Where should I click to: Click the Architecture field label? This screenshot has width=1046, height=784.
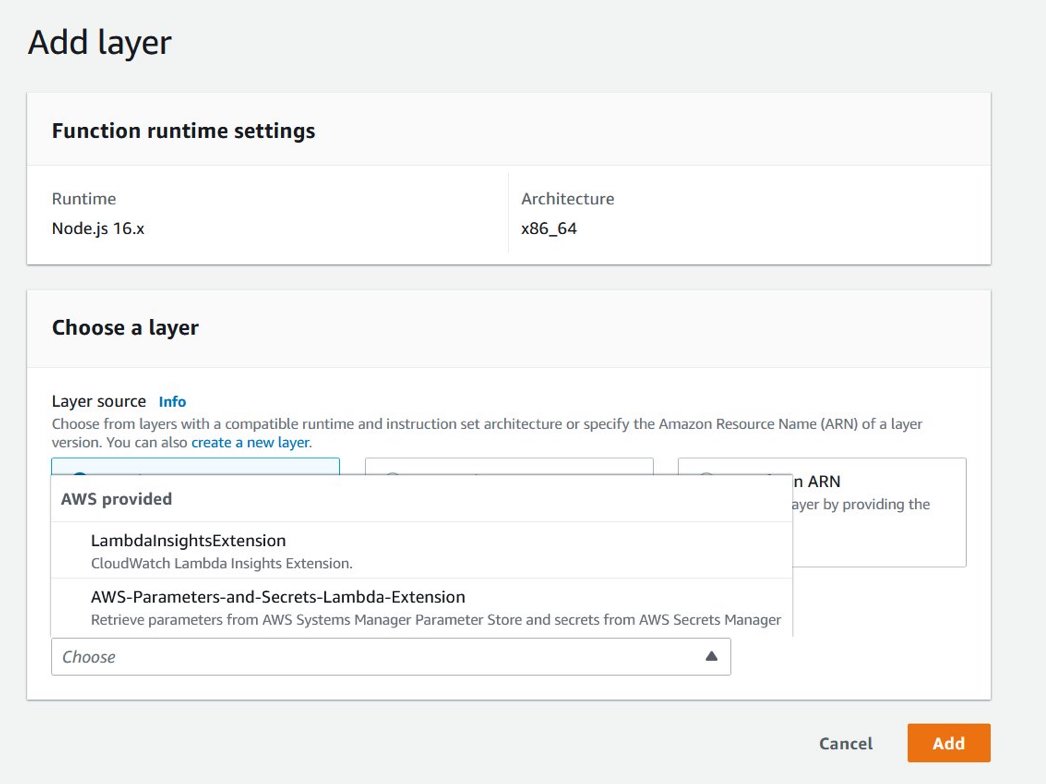point(567,199)
